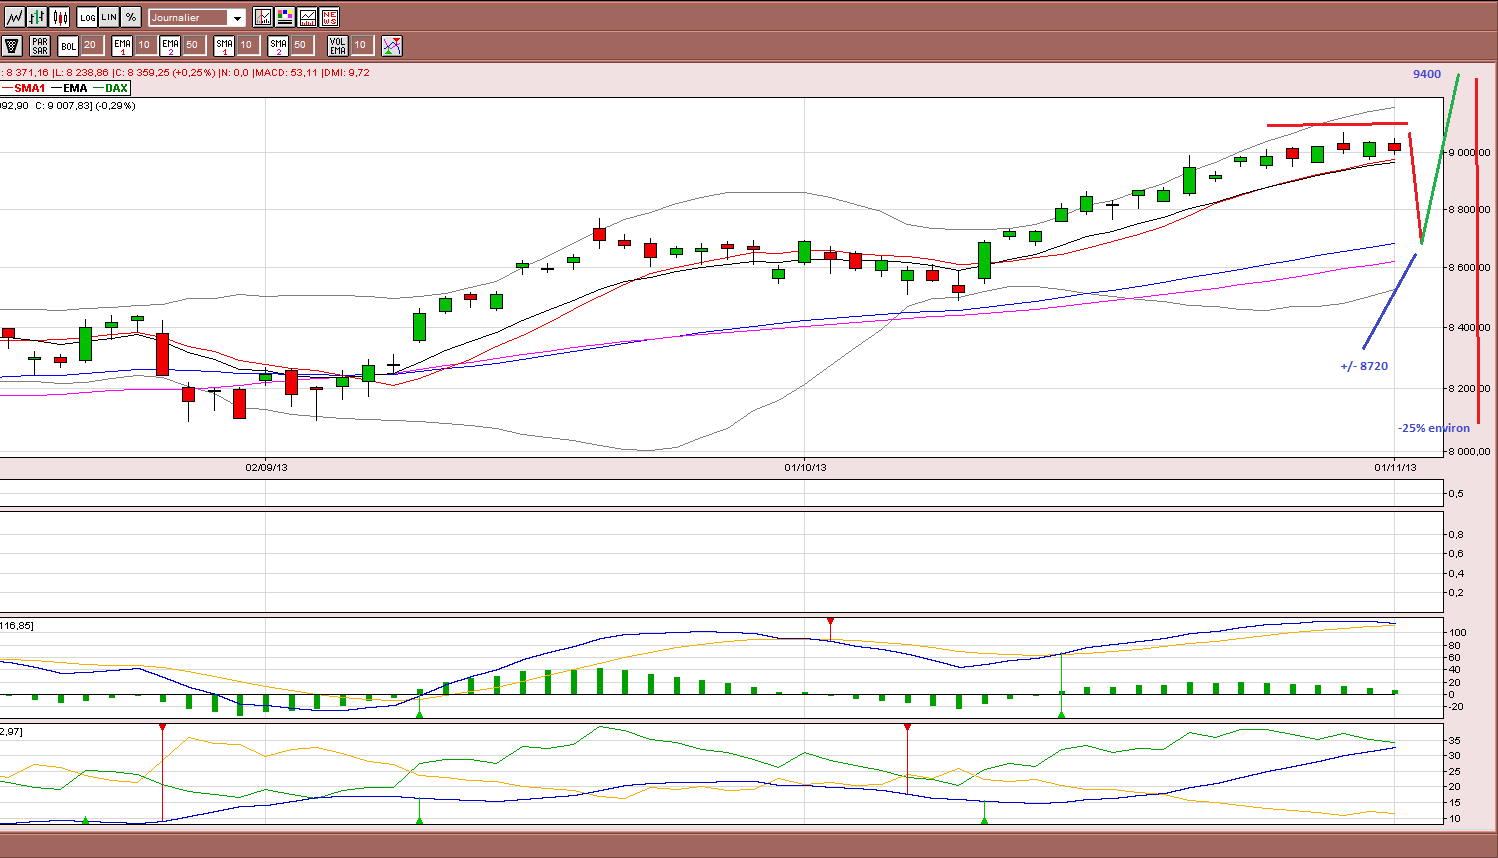Click the MACD: 53,11 readout
The width and height of the screenshot is (1498, 858).
pos(286,73)
